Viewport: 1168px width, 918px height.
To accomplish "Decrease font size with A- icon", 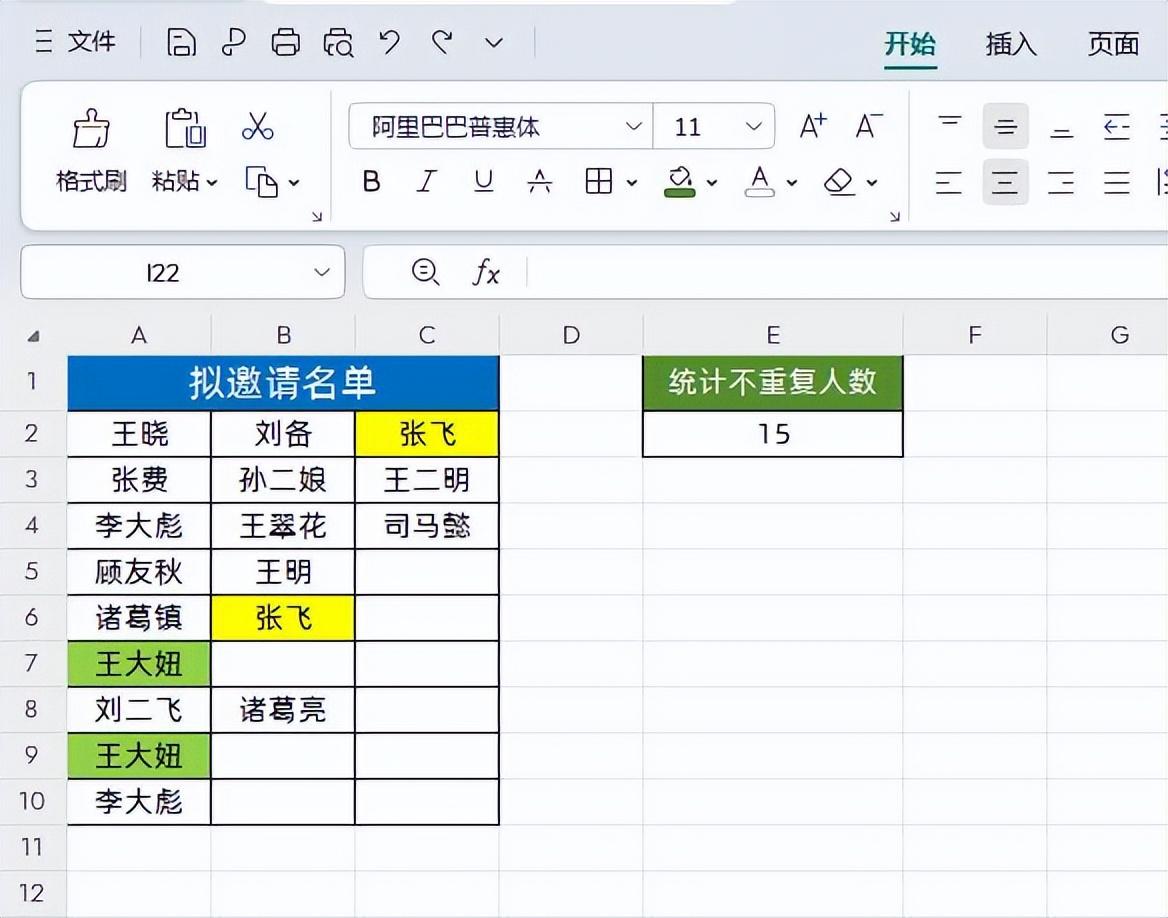I will click(x=869, y=126).
